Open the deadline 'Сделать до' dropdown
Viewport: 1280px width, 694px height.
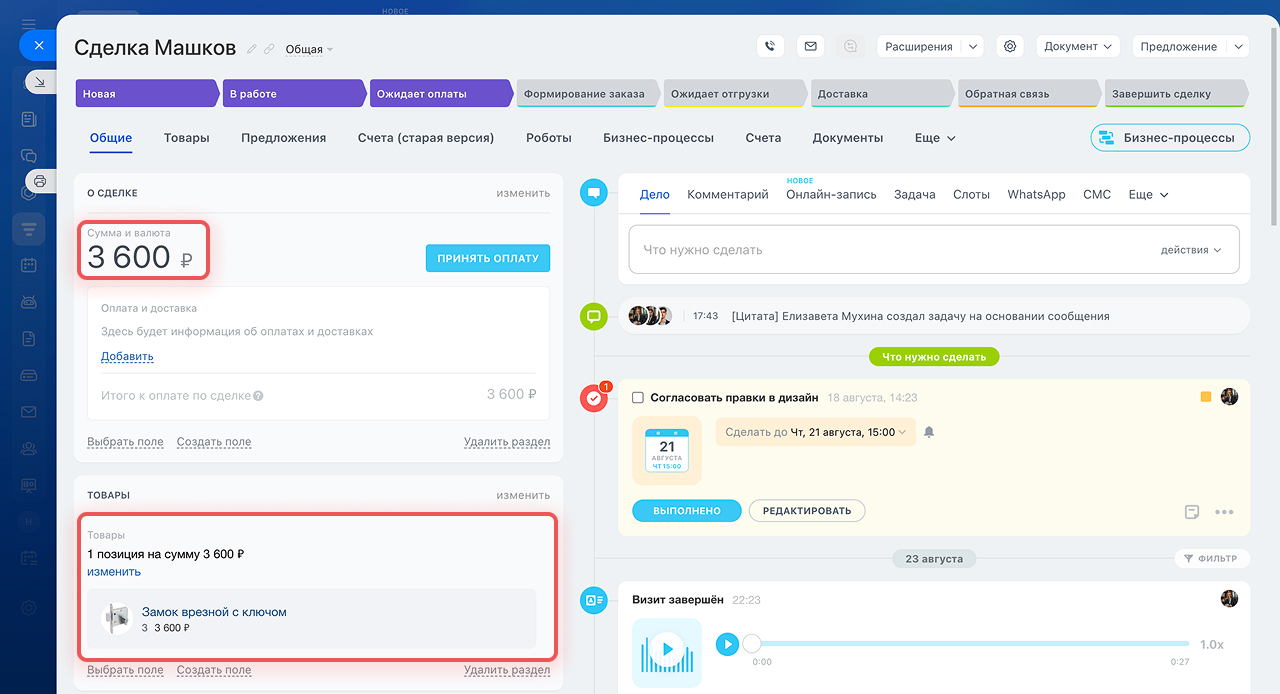coord(815,432)
